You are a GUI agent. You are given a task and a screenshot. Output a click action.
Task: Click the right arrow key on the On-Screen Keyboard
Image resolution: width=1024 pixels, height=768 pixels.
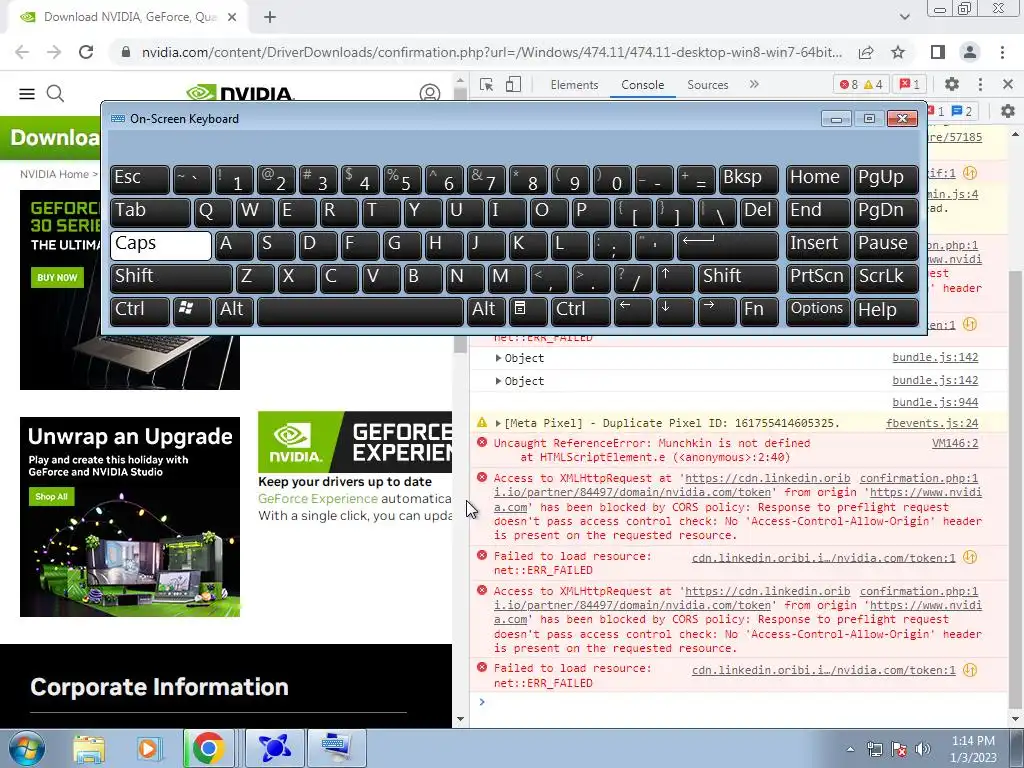[717, 312]
